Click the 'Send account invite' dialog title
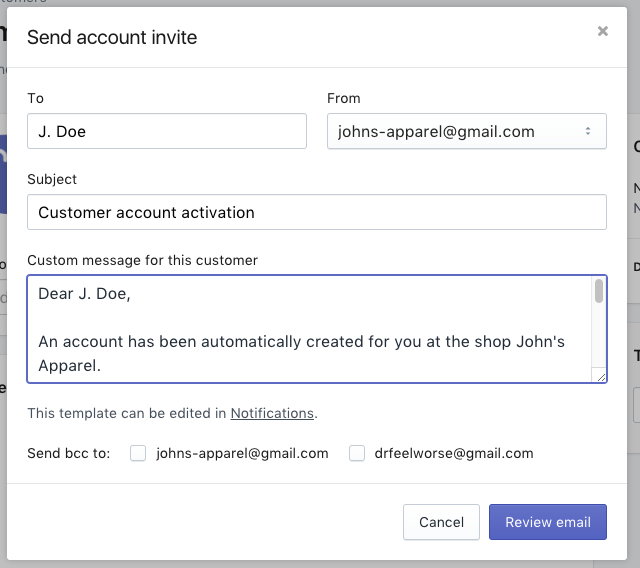 [x=112, y=37]
